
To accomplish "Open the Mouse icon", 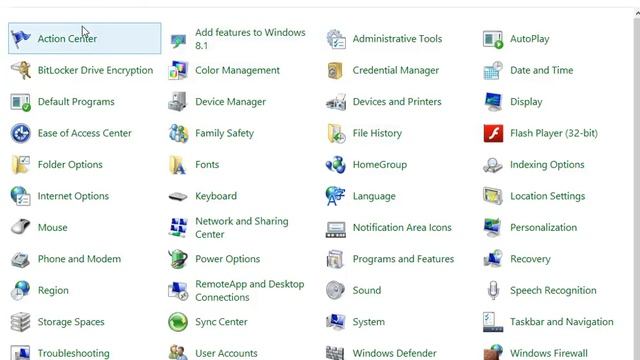I will [20, 227].
